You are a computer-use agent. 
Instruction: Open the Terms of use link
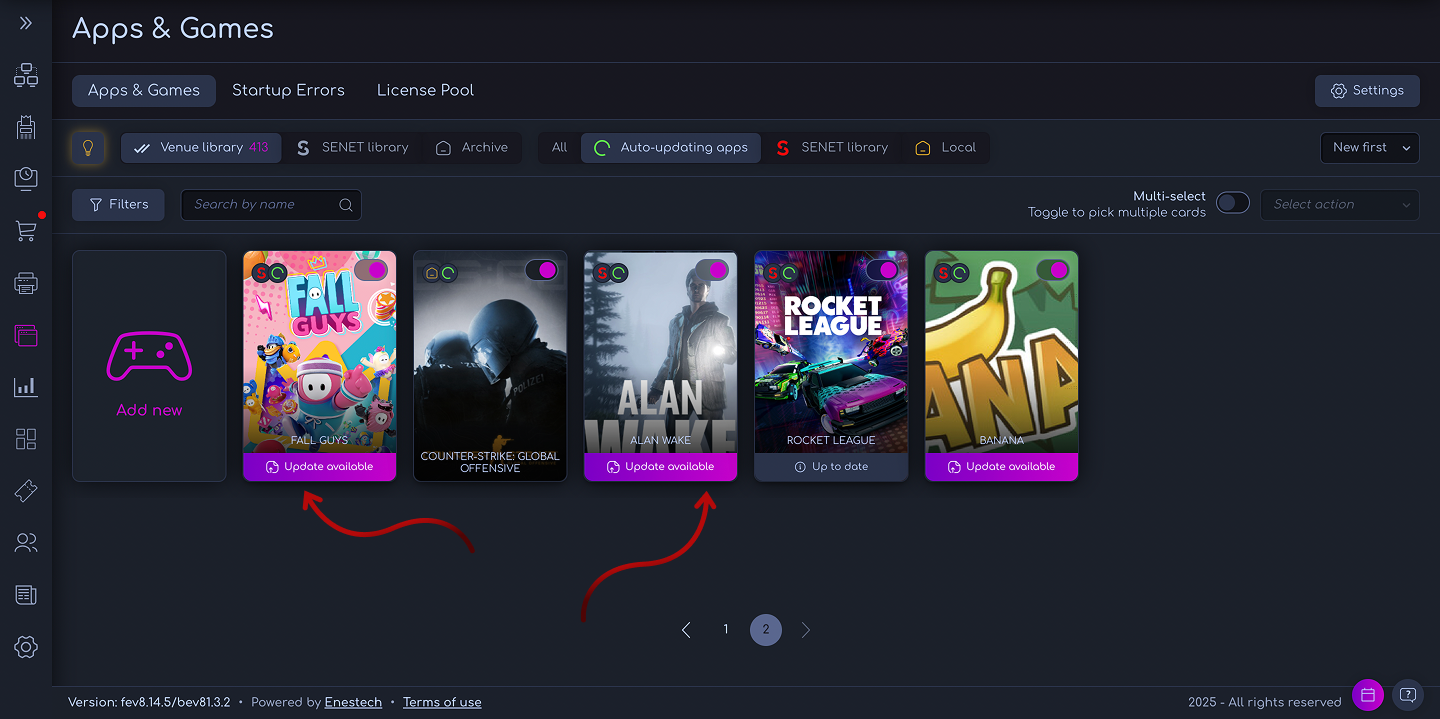[442, 702]
